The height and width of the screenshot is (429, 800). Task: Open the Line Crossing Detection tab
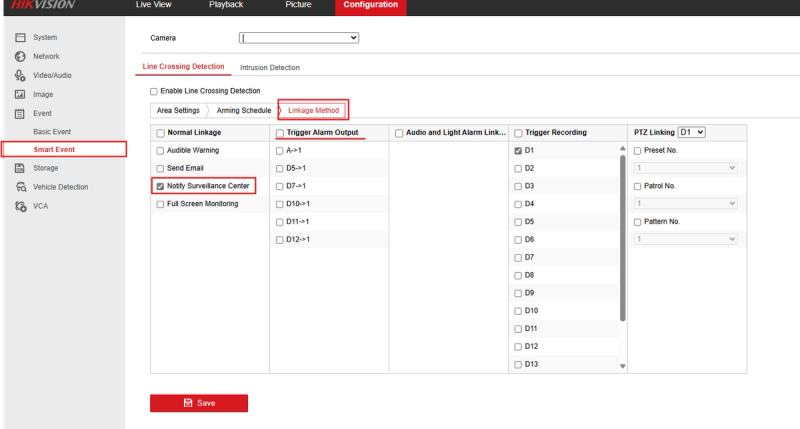[183, 66]
